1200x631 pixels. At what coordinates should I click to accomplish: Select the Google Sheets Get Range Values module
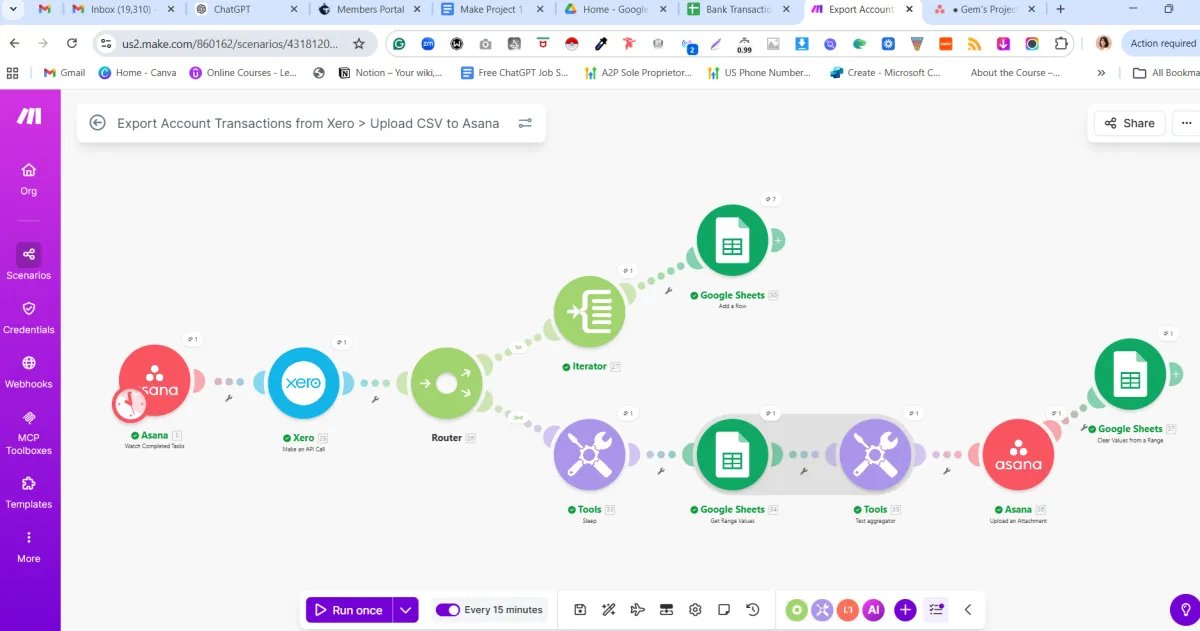coord(733,454)
